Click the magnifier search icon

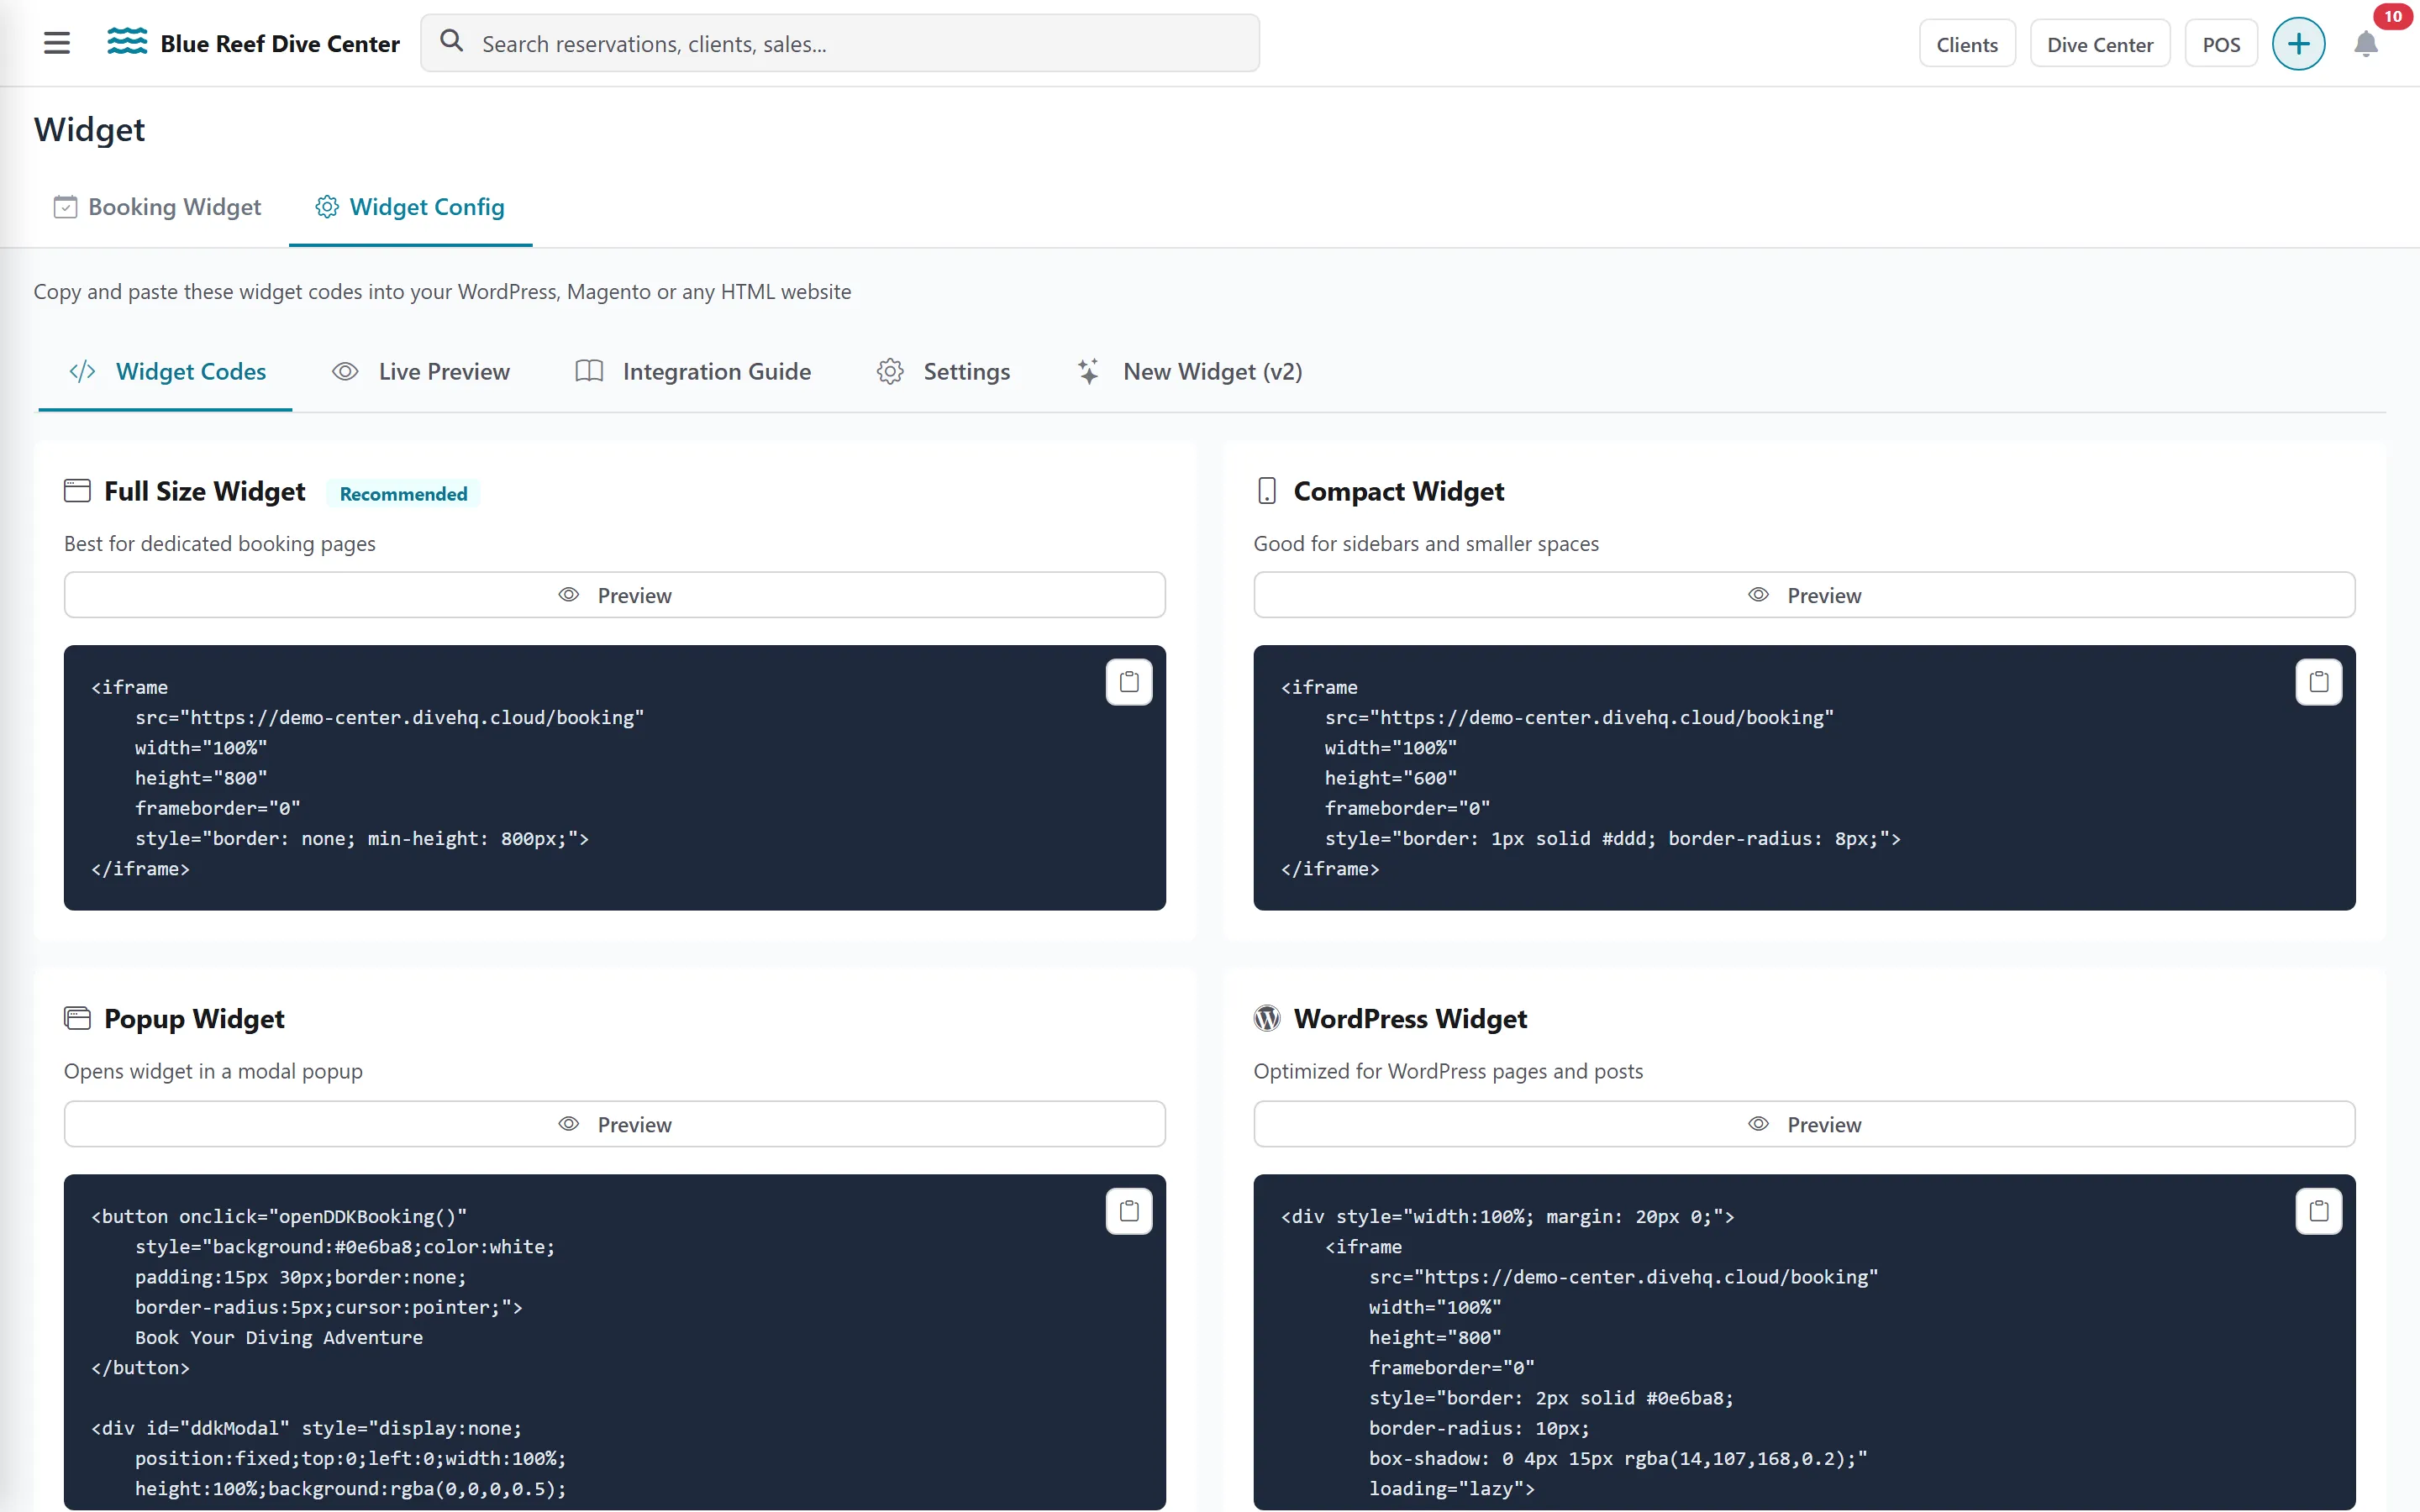[x=452, y=41]
